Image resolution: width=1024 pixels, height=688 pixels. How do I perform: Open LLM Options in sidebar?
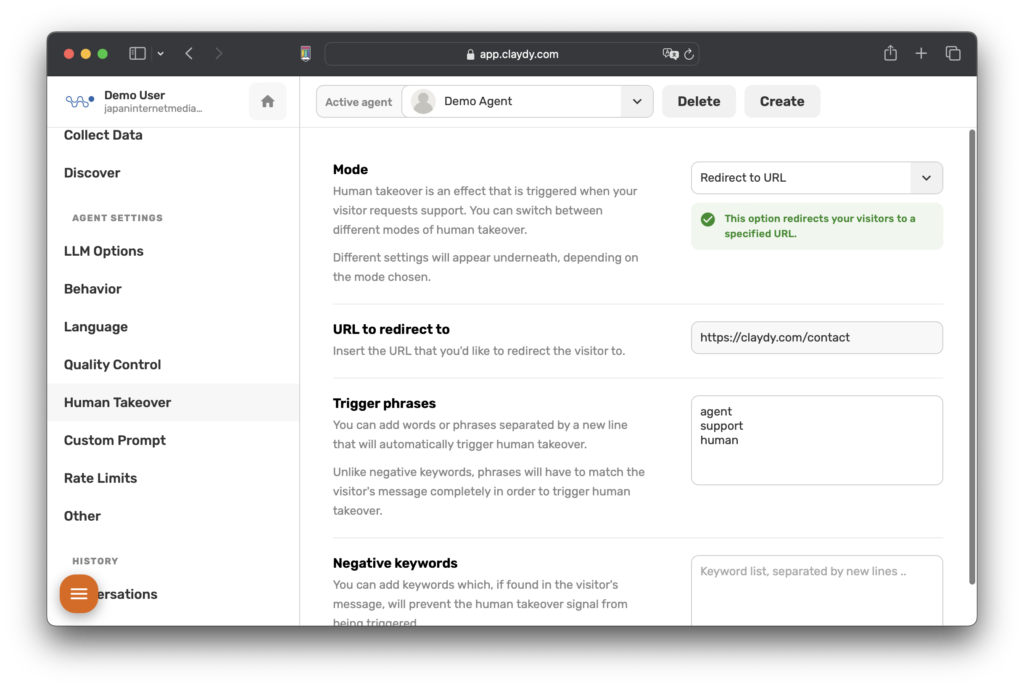click(104, 251)
